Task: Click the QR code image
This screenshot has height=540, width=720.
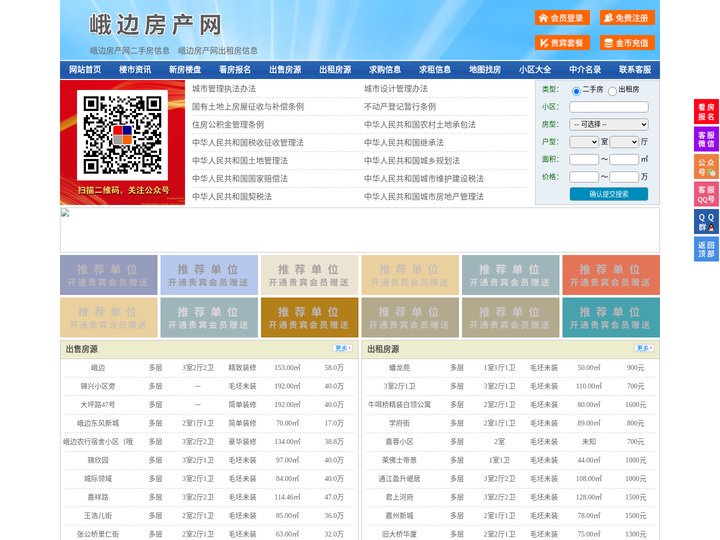Action: click(x=123, y=135)
